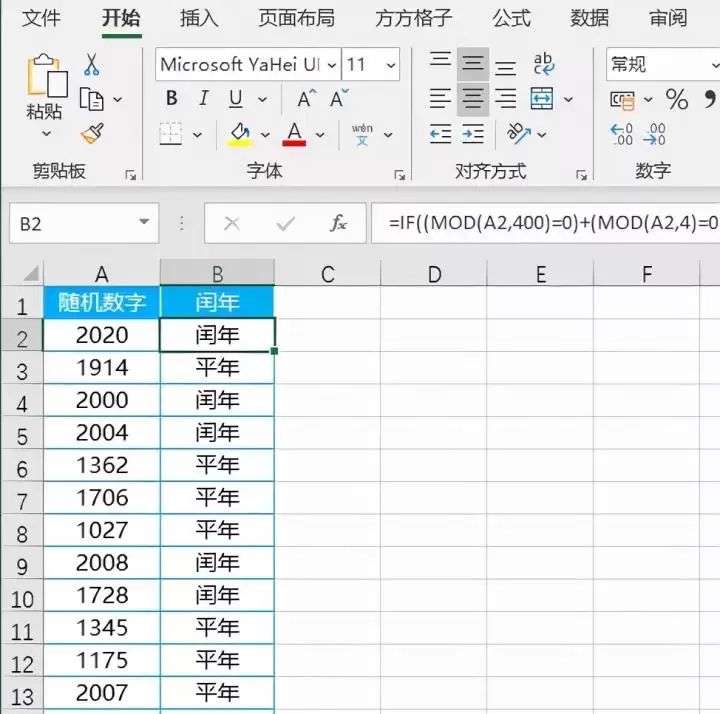Toggle Underline formatting

[x=236, y=98]
